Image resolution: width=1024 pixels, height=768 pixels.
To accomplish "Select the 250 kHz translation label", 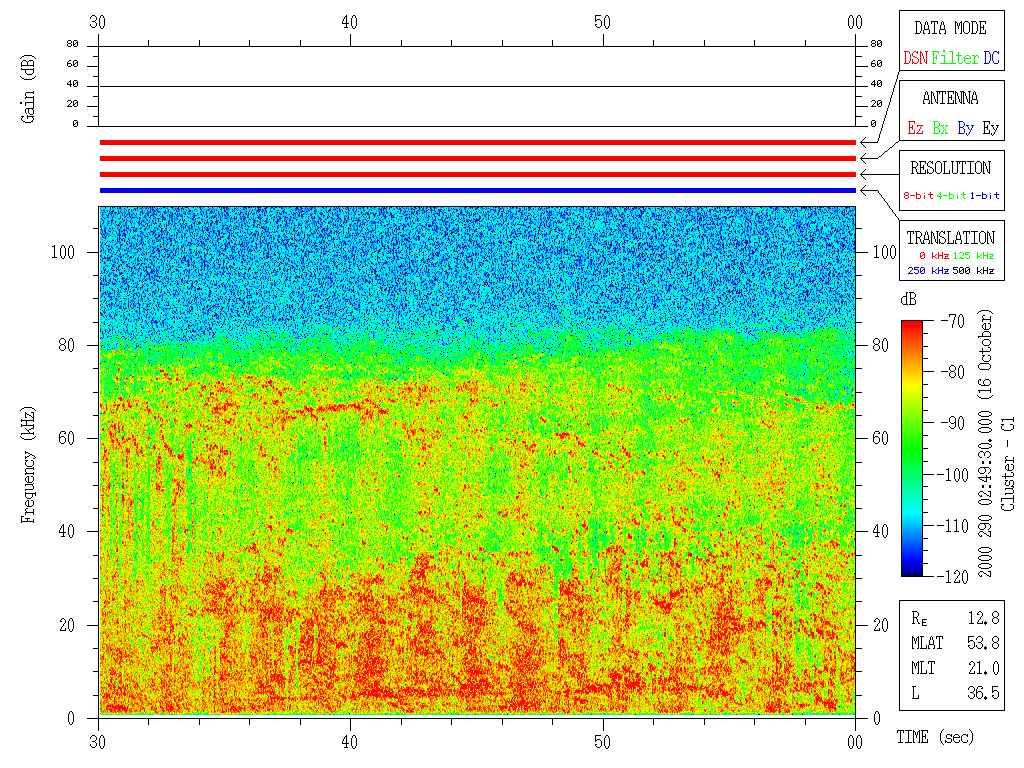I will tap(928, 270).
